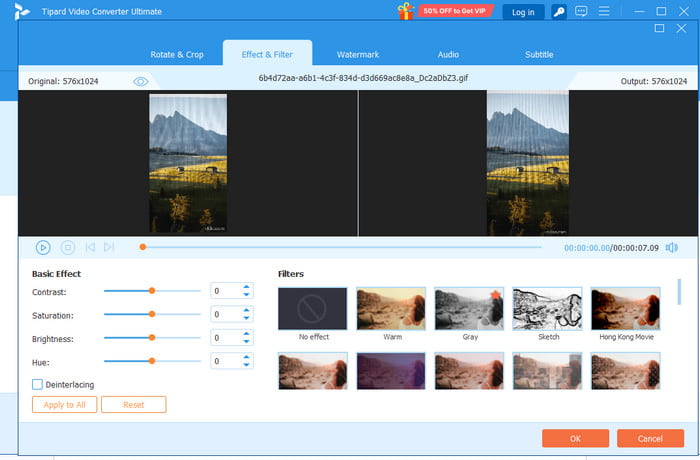The image size is (700, 460).
Task: Open the Audio tab
Action: (448, 54)
